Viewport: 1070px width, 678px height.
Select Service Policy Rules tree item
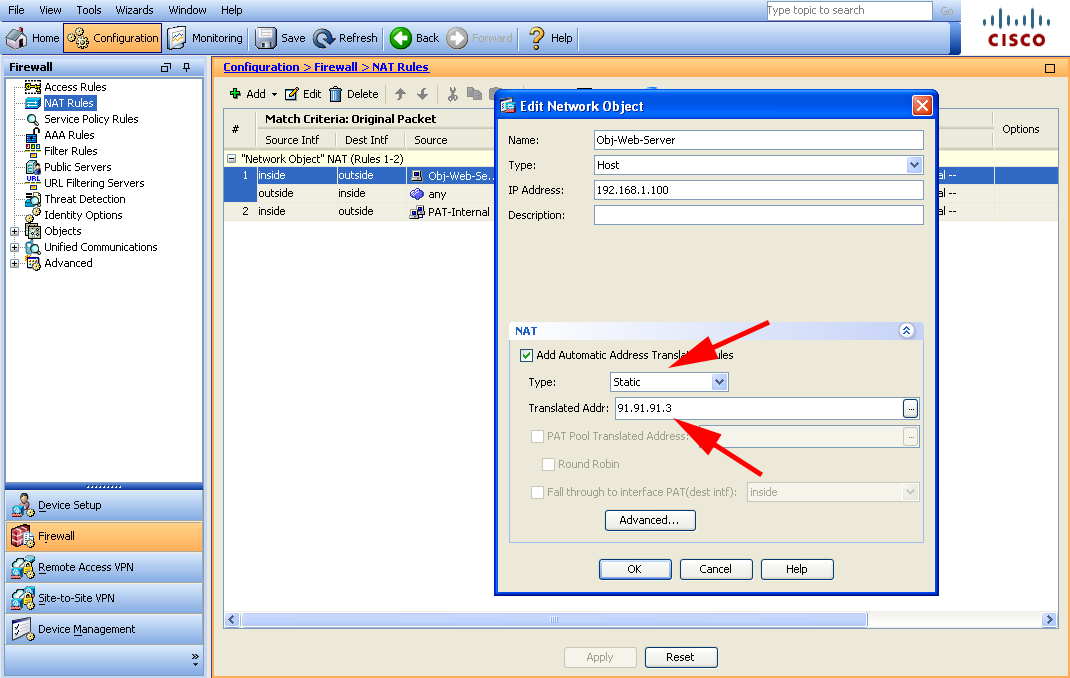(91, 119)
